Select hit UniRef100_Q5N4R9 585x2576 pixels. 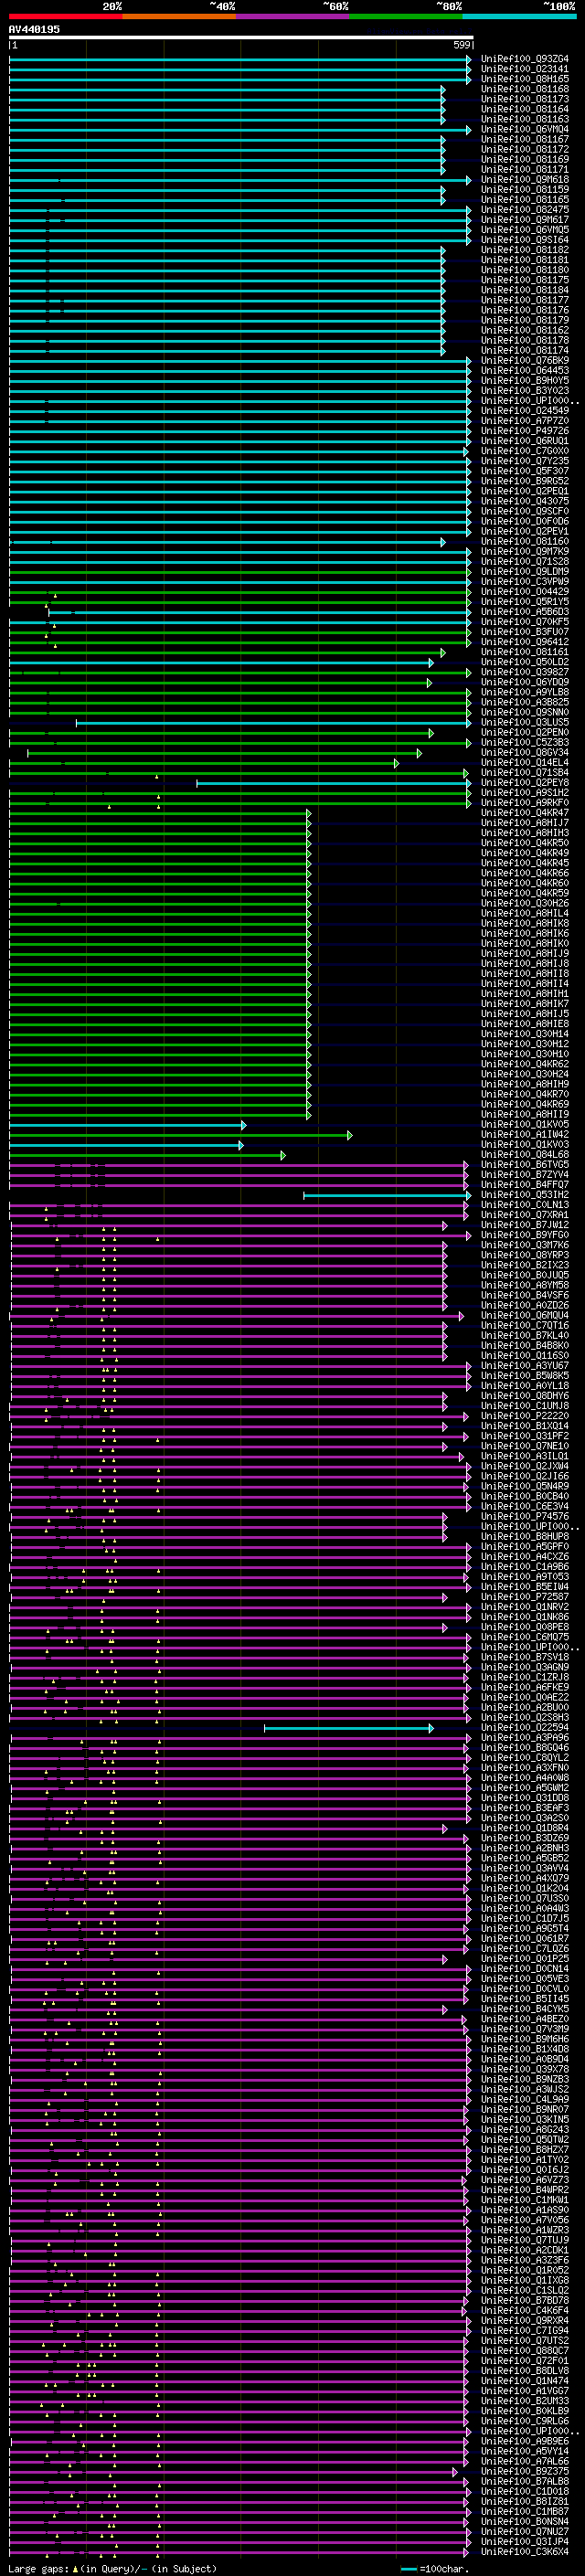point(525,1486)
